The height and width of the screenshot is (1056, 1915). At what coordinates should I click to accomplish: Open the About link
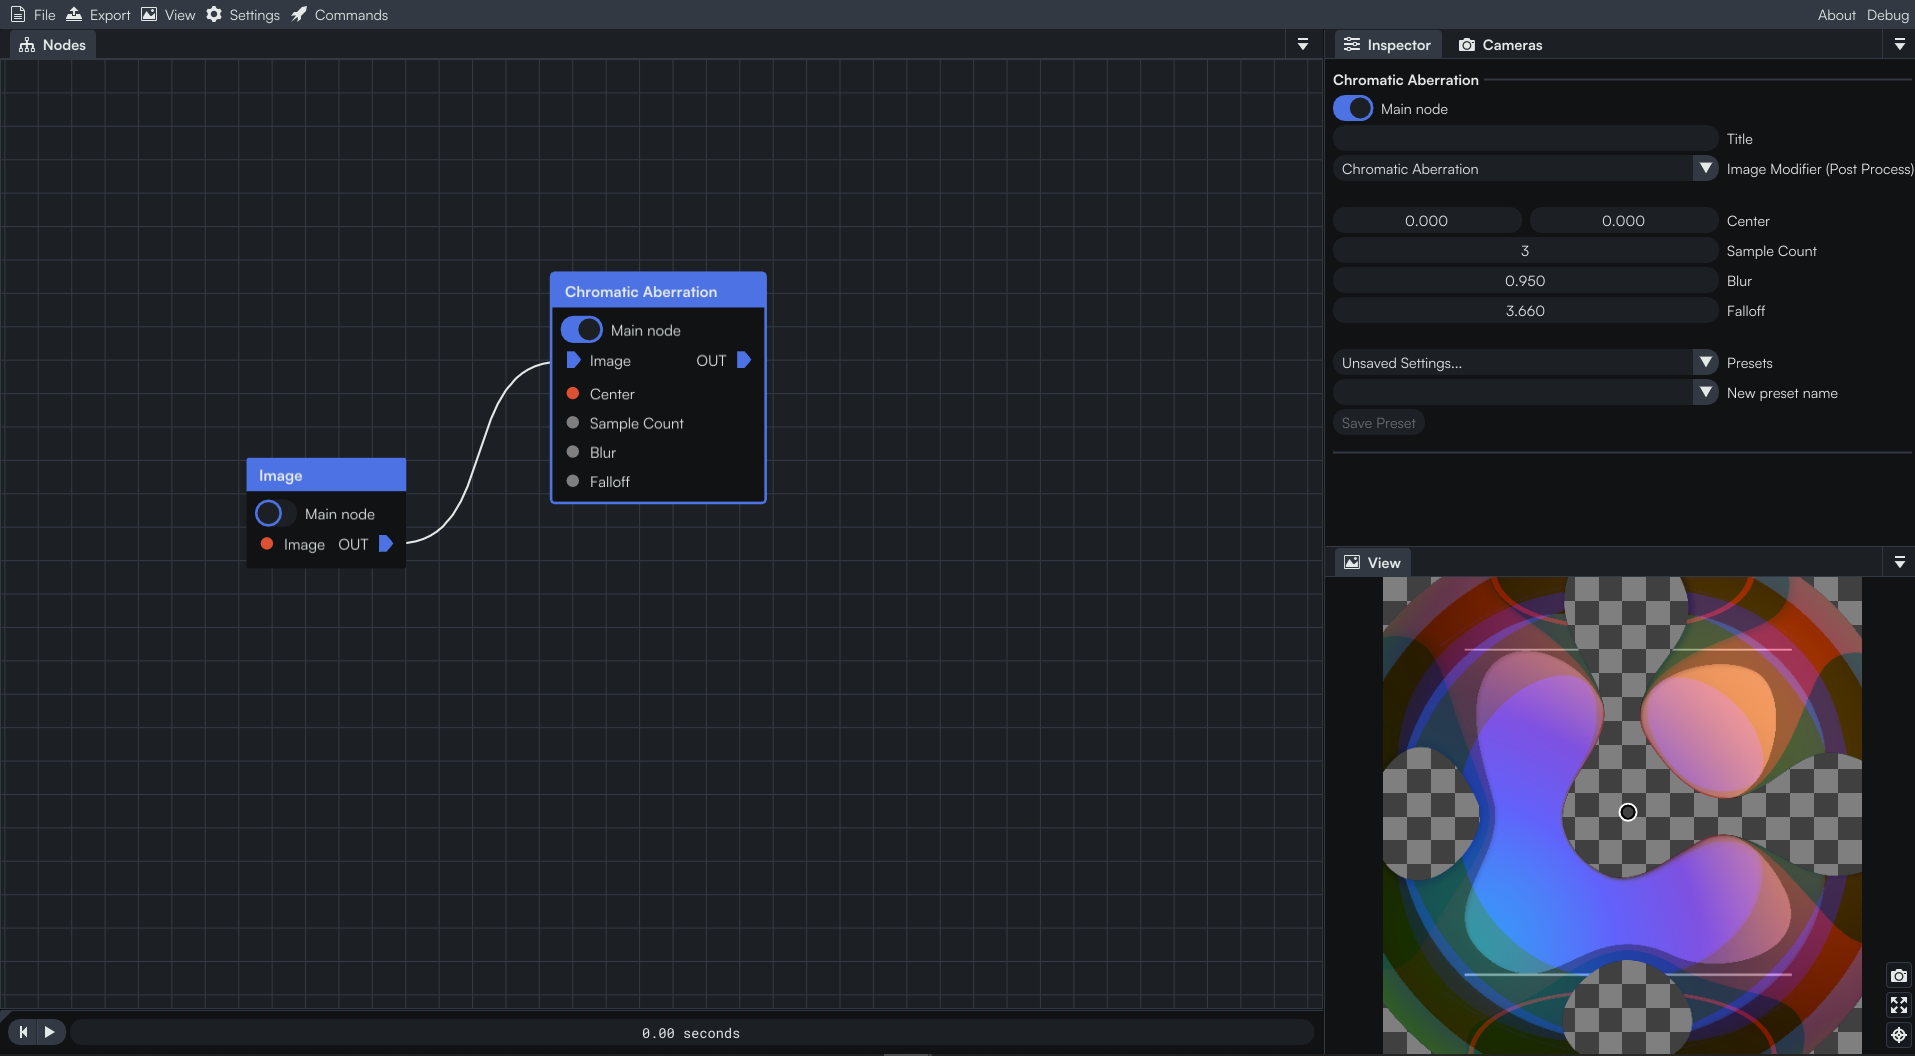coord(1836,15)
